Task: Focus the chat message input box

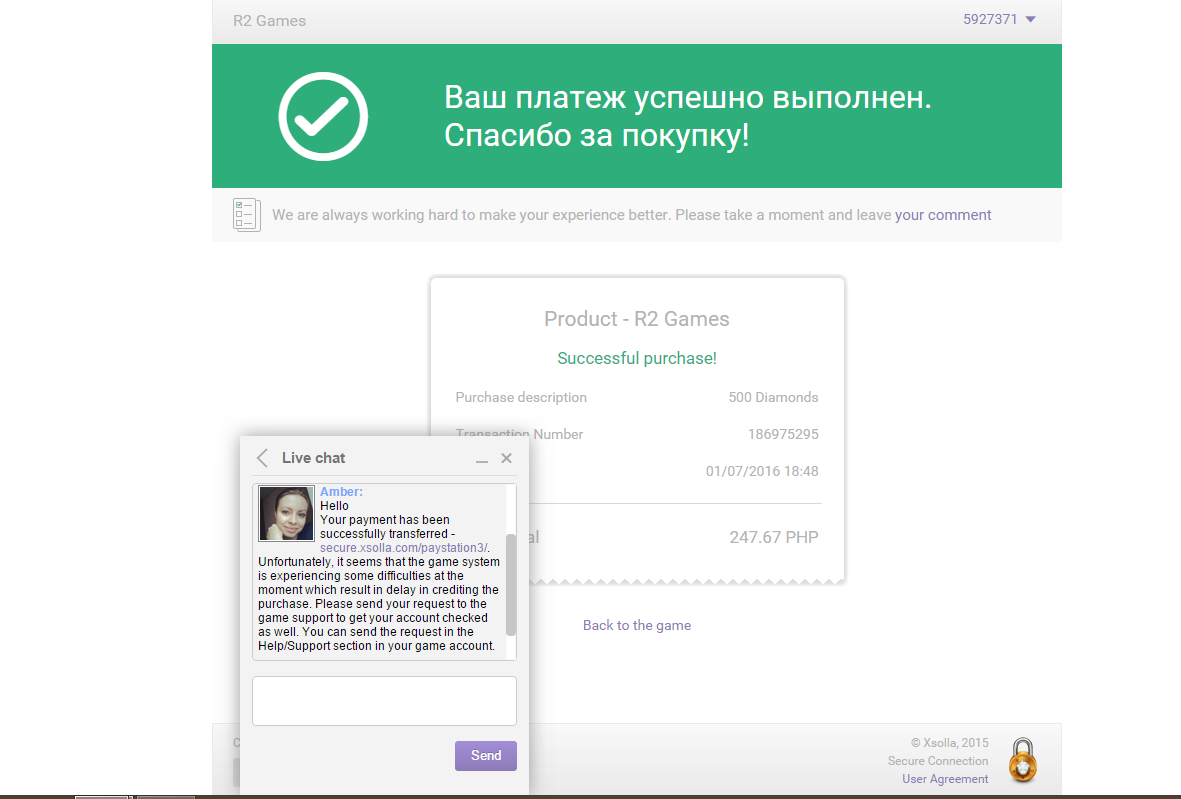Action: (x=384, y=700)
